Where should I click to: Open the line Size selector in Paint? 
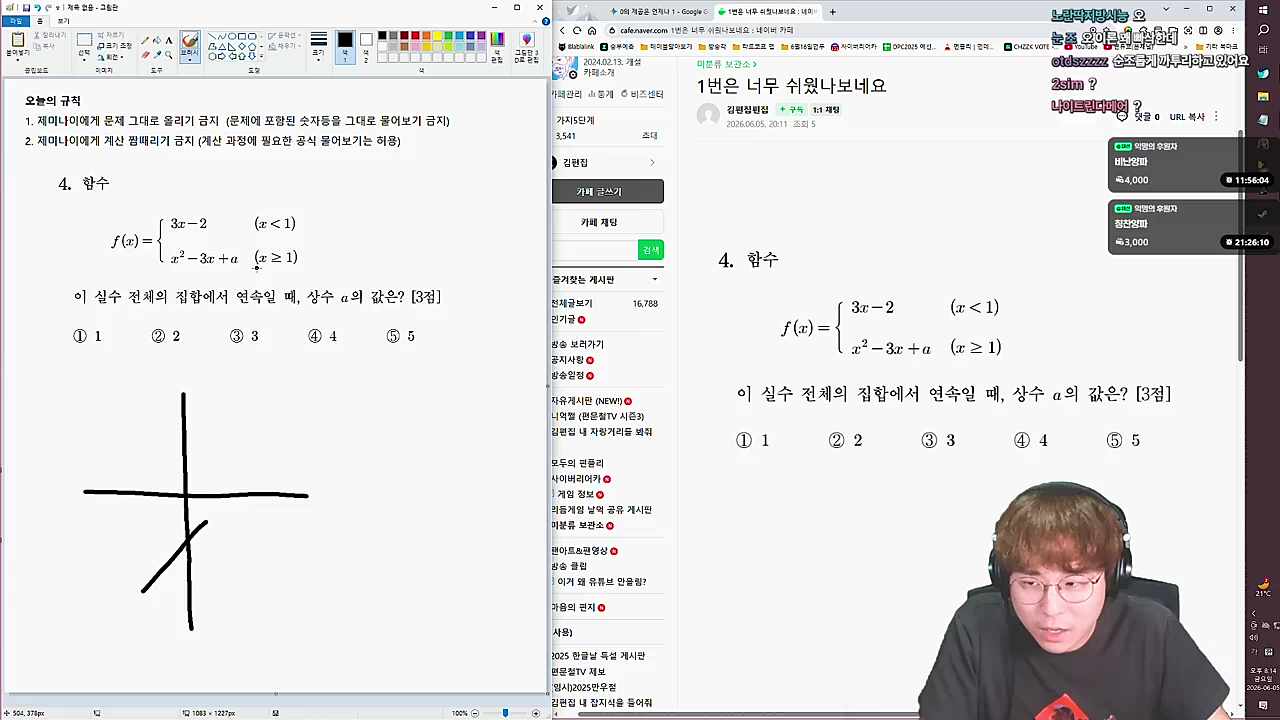tap(318, 46)
